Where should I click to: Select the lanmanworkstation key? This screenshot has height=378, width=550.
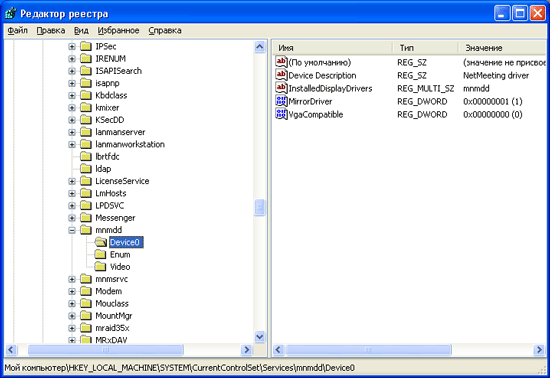point(130,144)
